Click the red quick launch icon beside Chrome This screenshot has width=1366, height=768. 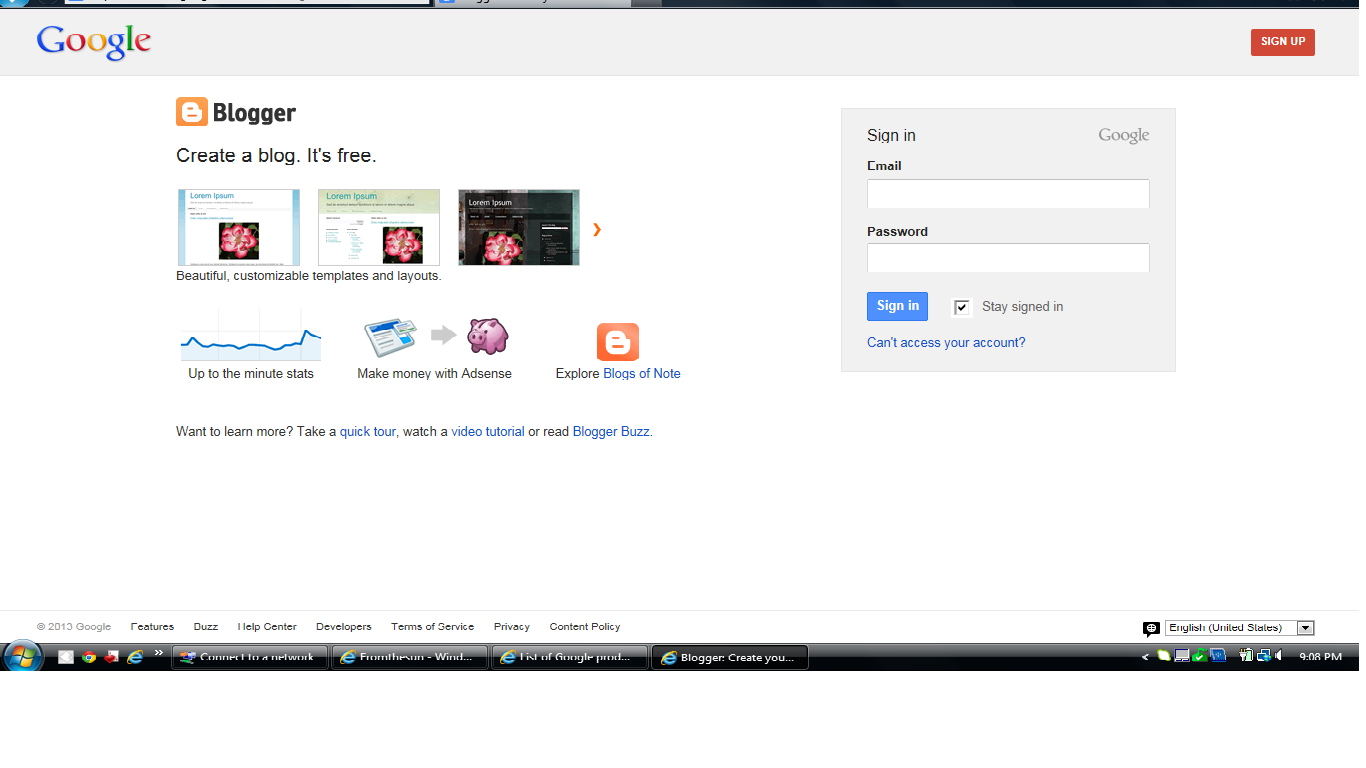tap(112, 657)
